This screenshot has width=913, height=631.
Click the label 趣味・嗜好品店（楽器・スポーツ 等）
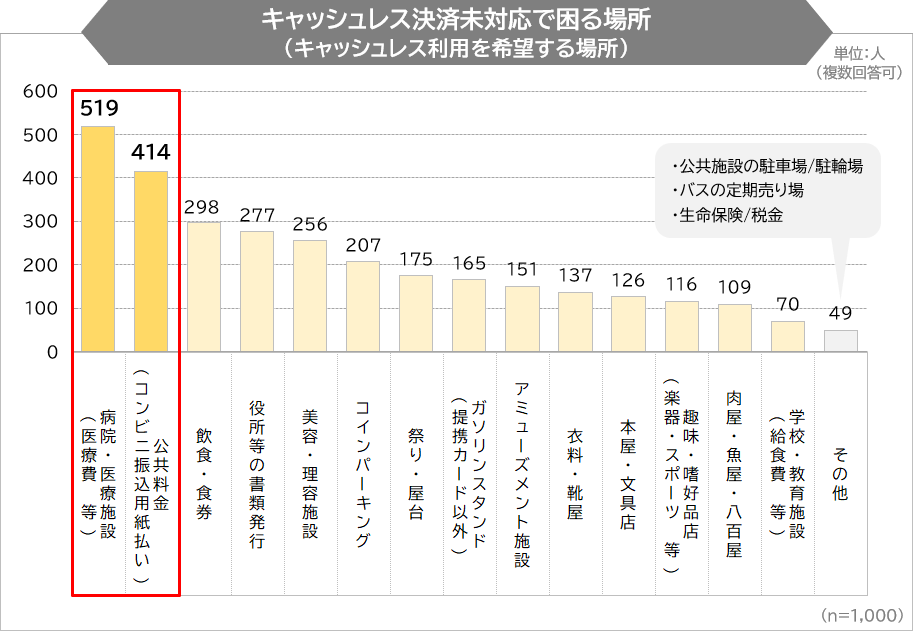(x=682, y=474)
